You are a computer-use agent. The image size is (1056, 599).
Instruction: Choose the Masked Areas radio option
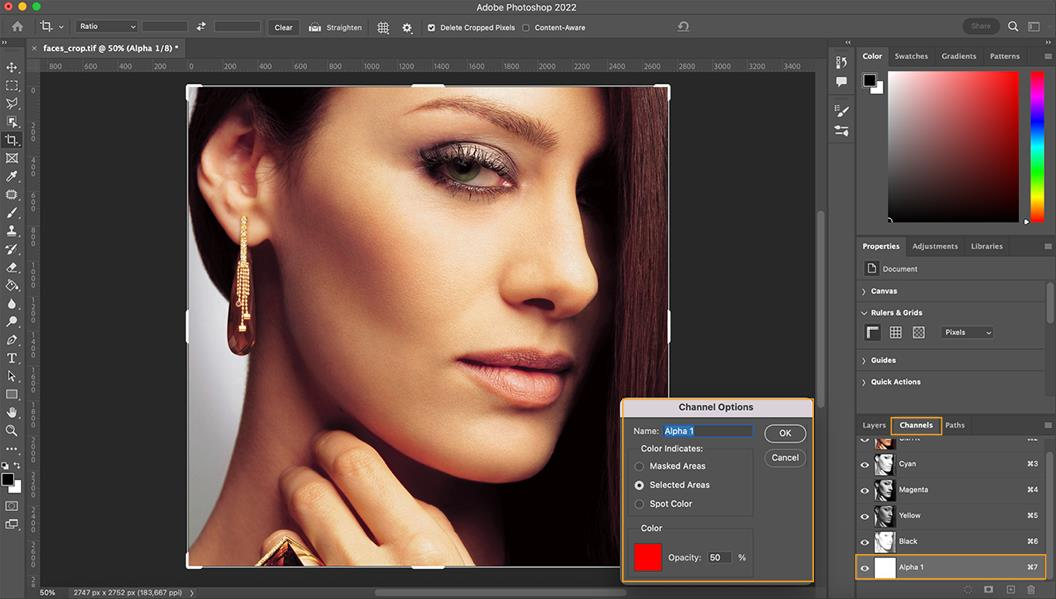(x=640, y=466)
